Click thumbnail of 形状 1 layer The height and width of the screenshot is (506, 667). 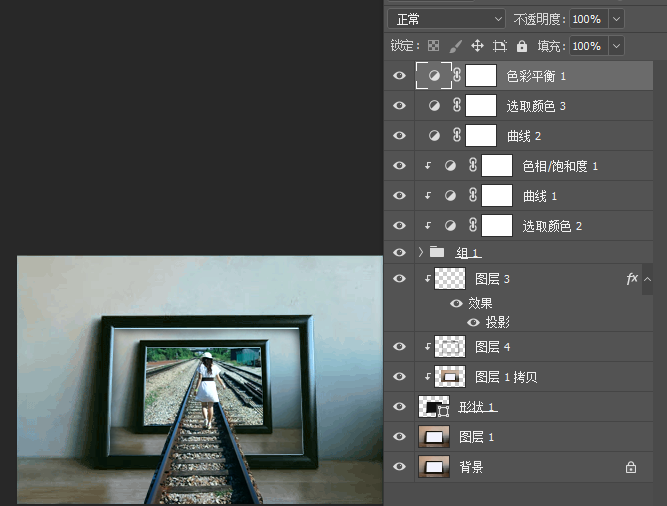tap(434, 407)
